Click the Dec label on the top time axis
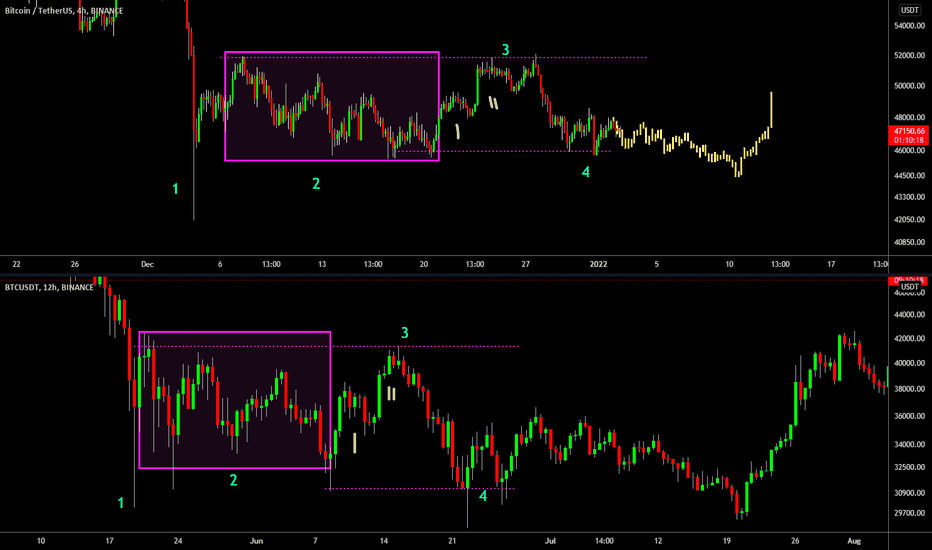Viewport: 932px width, 550px height. 147,264
